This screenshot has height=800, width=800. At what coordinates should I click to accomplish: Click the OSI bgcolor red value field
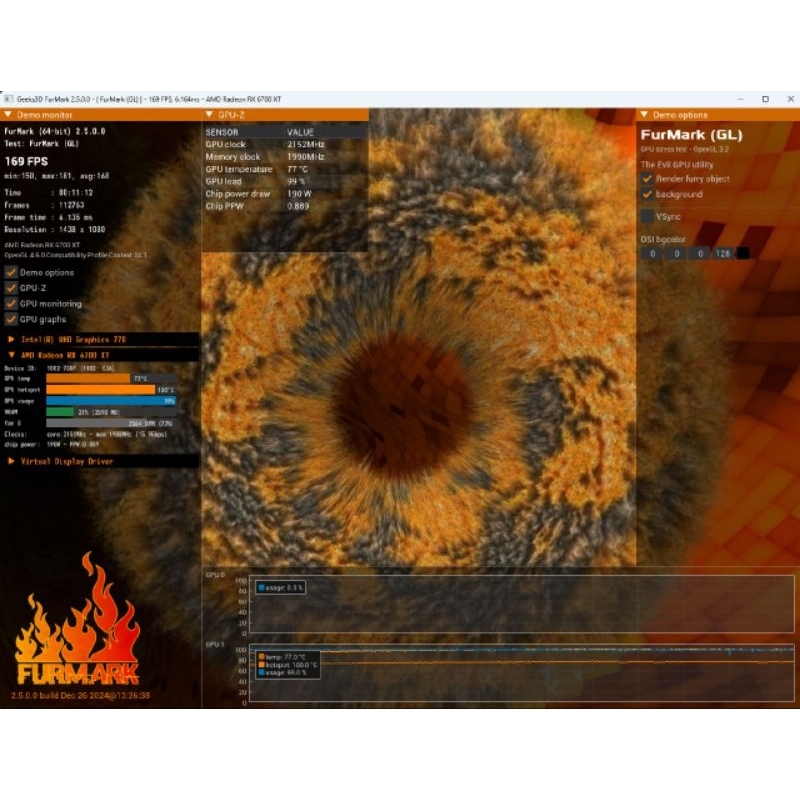click(653, 254)
